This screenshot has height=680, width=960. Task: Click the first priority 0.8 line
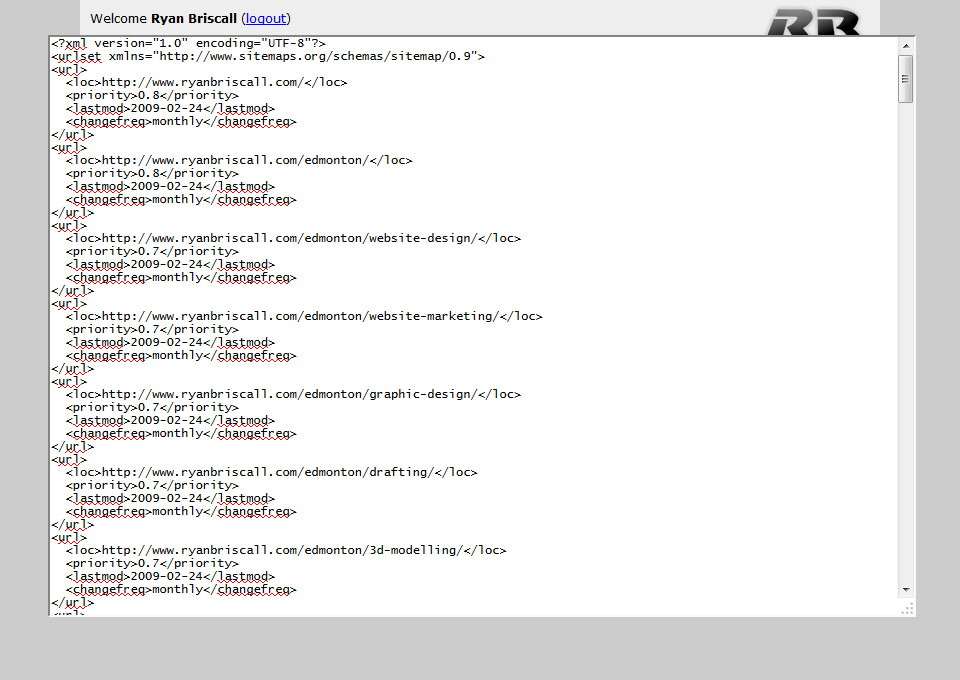click(x=152, y=96)
